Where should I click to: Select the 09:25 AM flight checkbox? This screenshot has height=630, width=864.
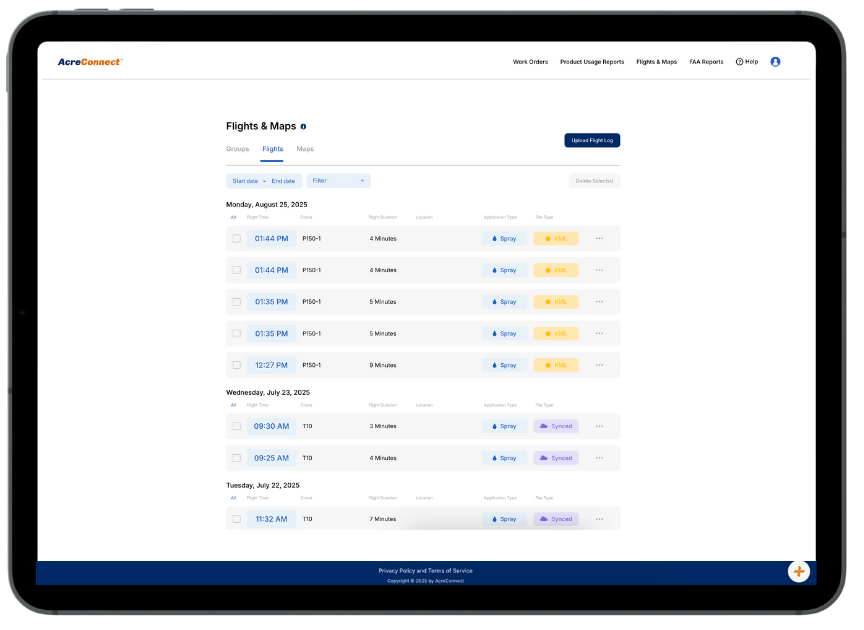pyautogui.click(x=236, y=458)
